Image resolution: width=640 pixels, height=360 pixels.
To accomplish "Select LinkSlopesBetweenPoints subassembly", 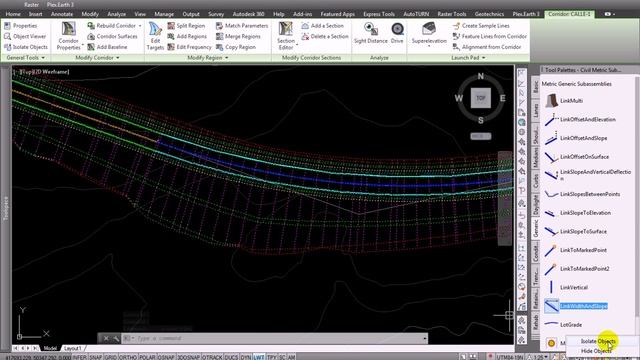I will pyautogui.click(x=582, y=194).
